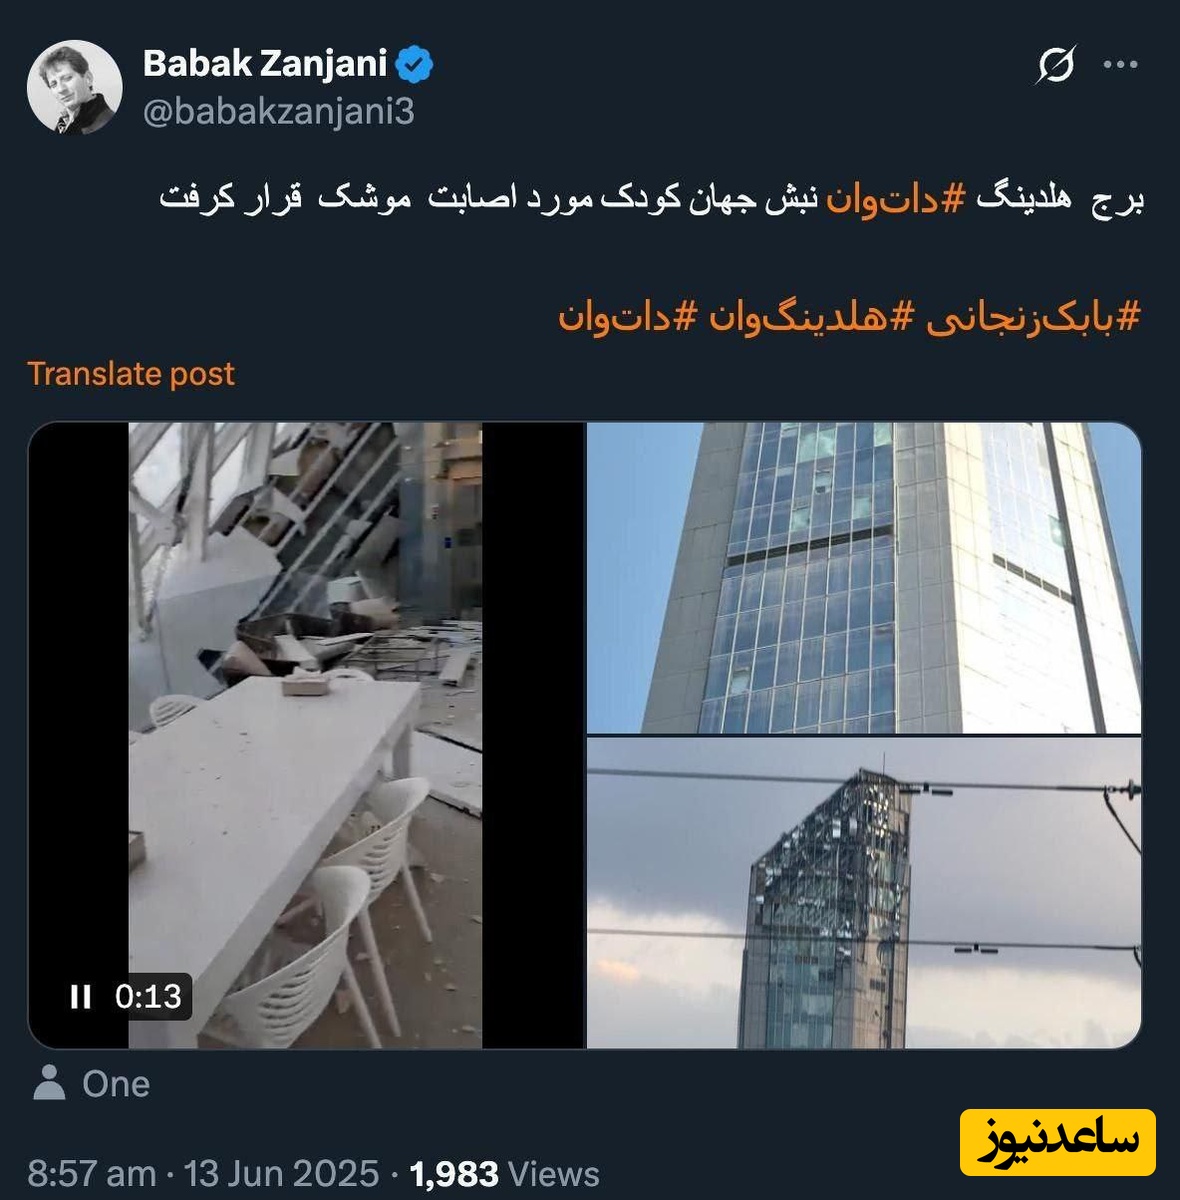
Task: Click the blue verified badge
Action: [x=414, y=65]
